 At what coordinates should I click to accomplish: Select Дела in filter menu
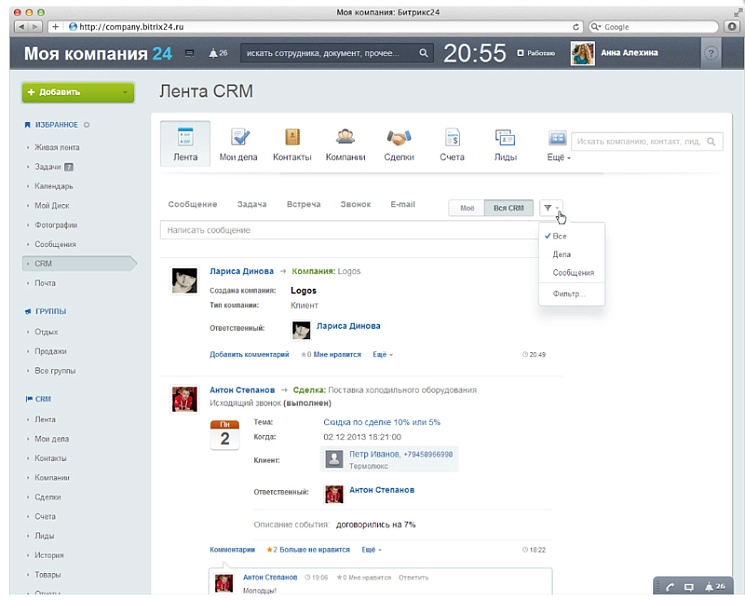[x=562, y=254]
